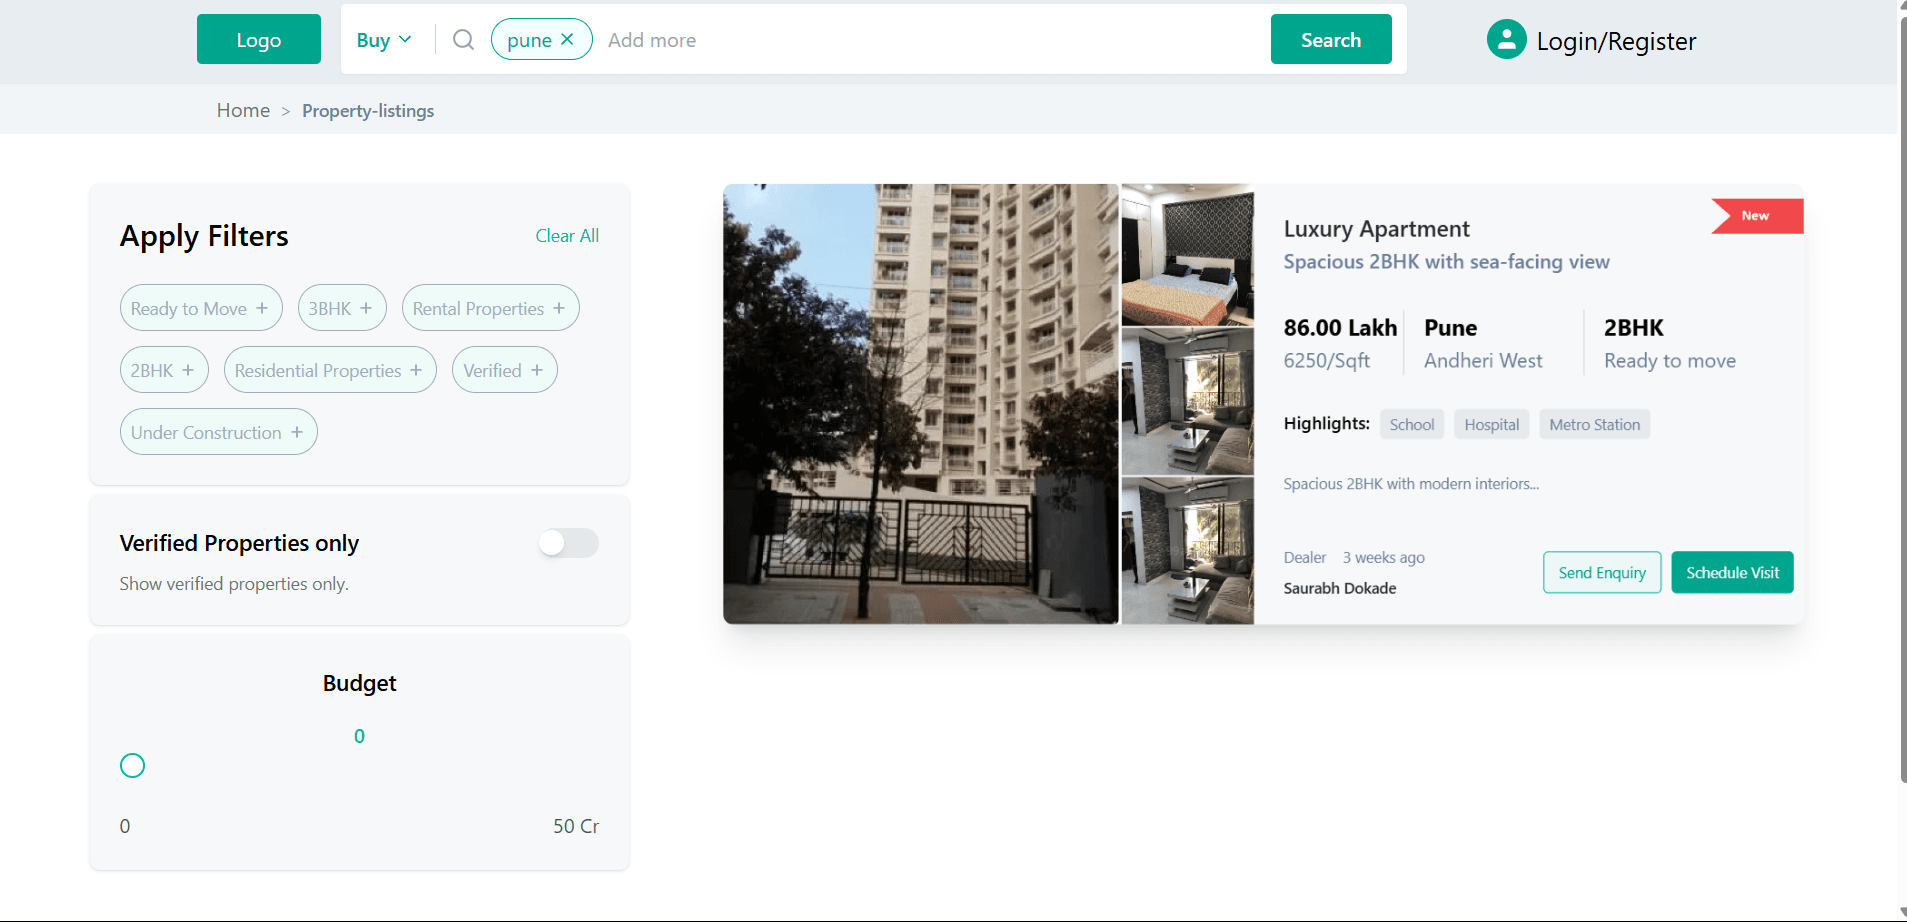Click the search magnifier icon
Viewport: 1907px width, 922px height.
point(463,40)
